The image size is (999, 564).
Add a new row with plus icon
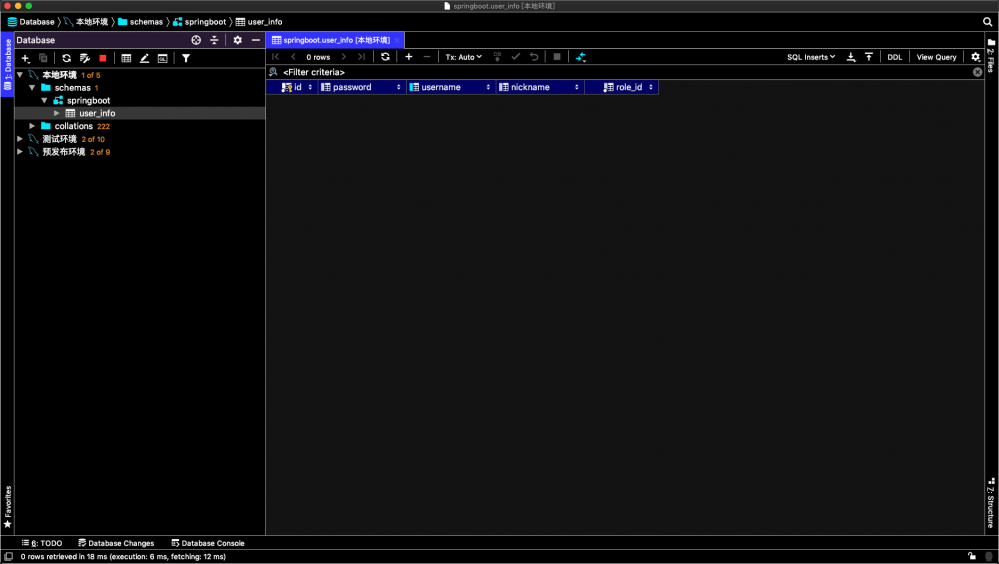[x=409, y=57]
